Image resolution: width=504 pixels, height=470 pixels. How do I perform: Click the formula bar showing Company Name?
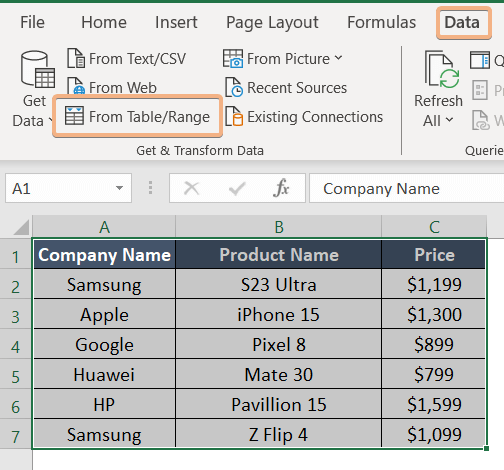(407, 188)
